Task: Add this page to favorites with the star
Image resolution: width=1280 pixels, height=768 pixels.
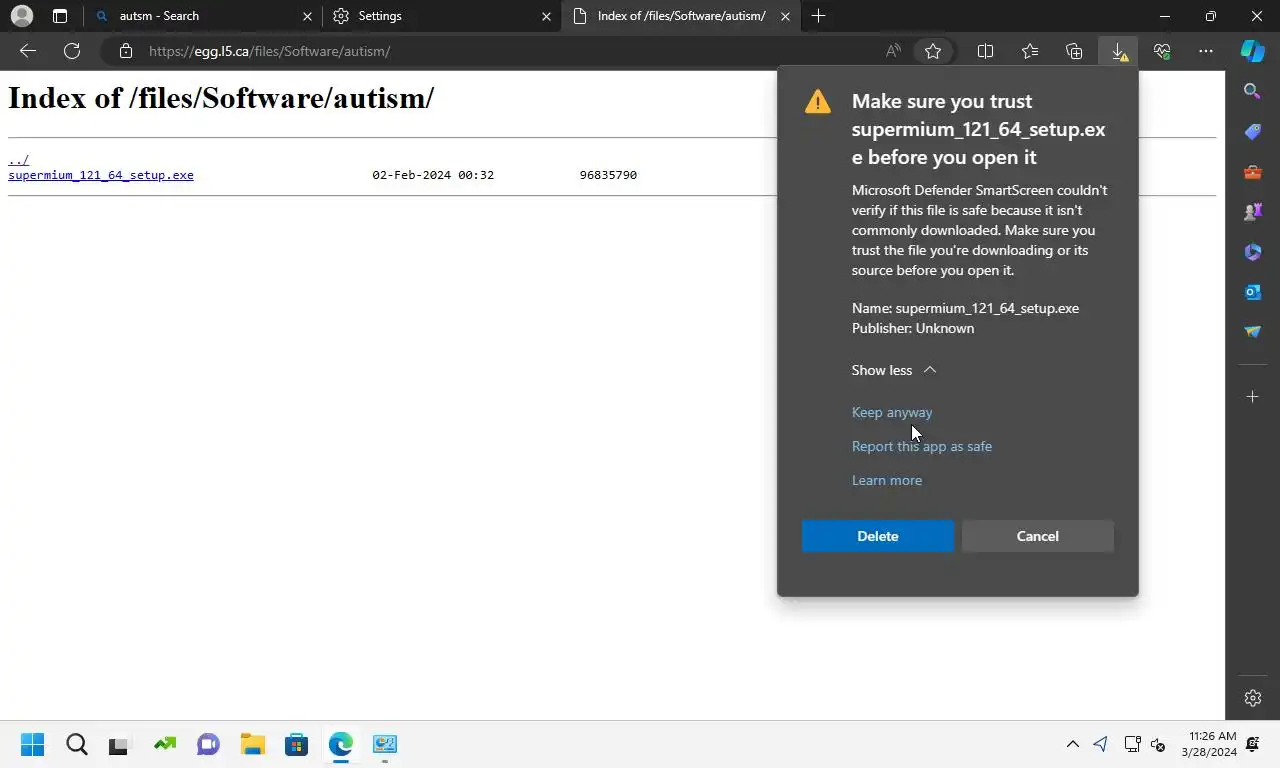Action: pyautogui.click(x=933, y=51)
